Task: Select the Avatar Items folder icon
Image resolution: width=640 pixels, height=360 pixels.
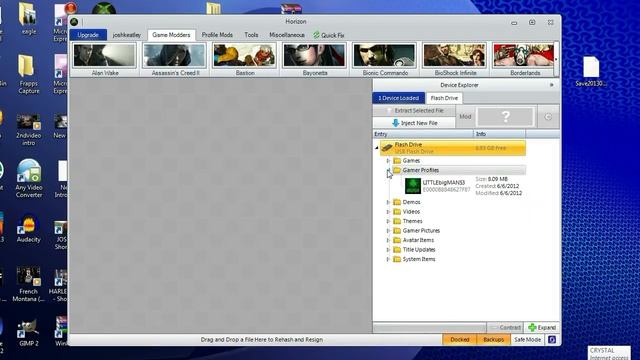Action: pyautogui.click(x=397, y=240)
